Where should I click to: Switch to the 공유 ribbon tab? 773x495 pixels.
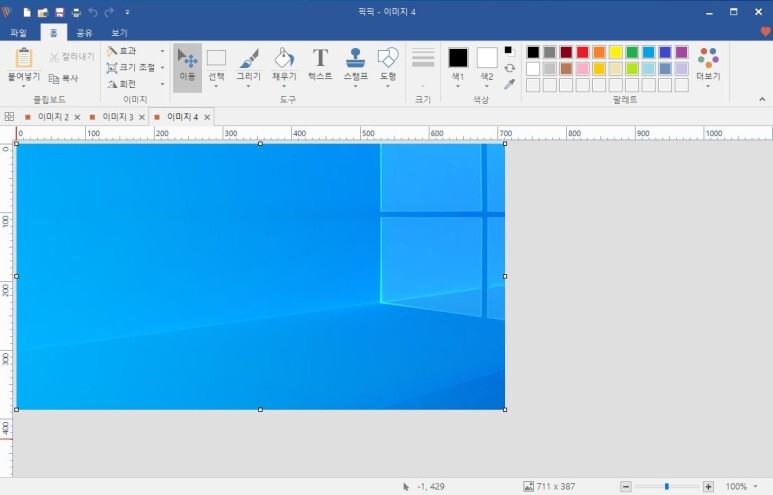(x=84, y=33)
